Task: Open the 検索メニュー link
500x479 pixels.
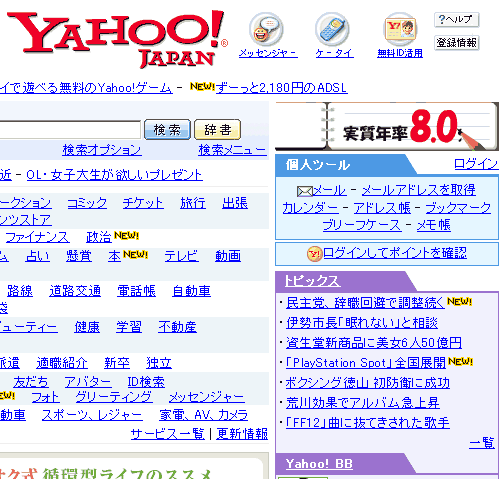Action: tap(232, 150)
